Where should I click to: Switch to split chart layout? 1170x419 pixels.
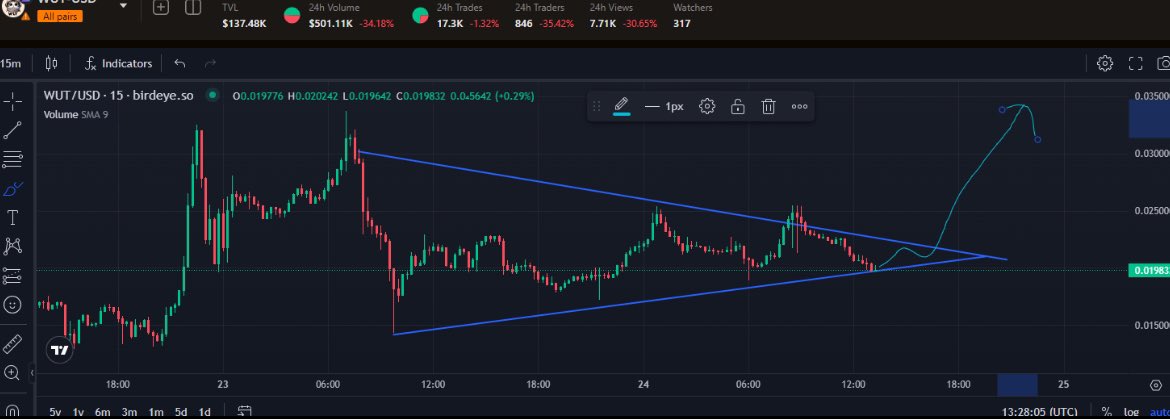(x=193, y=8)
